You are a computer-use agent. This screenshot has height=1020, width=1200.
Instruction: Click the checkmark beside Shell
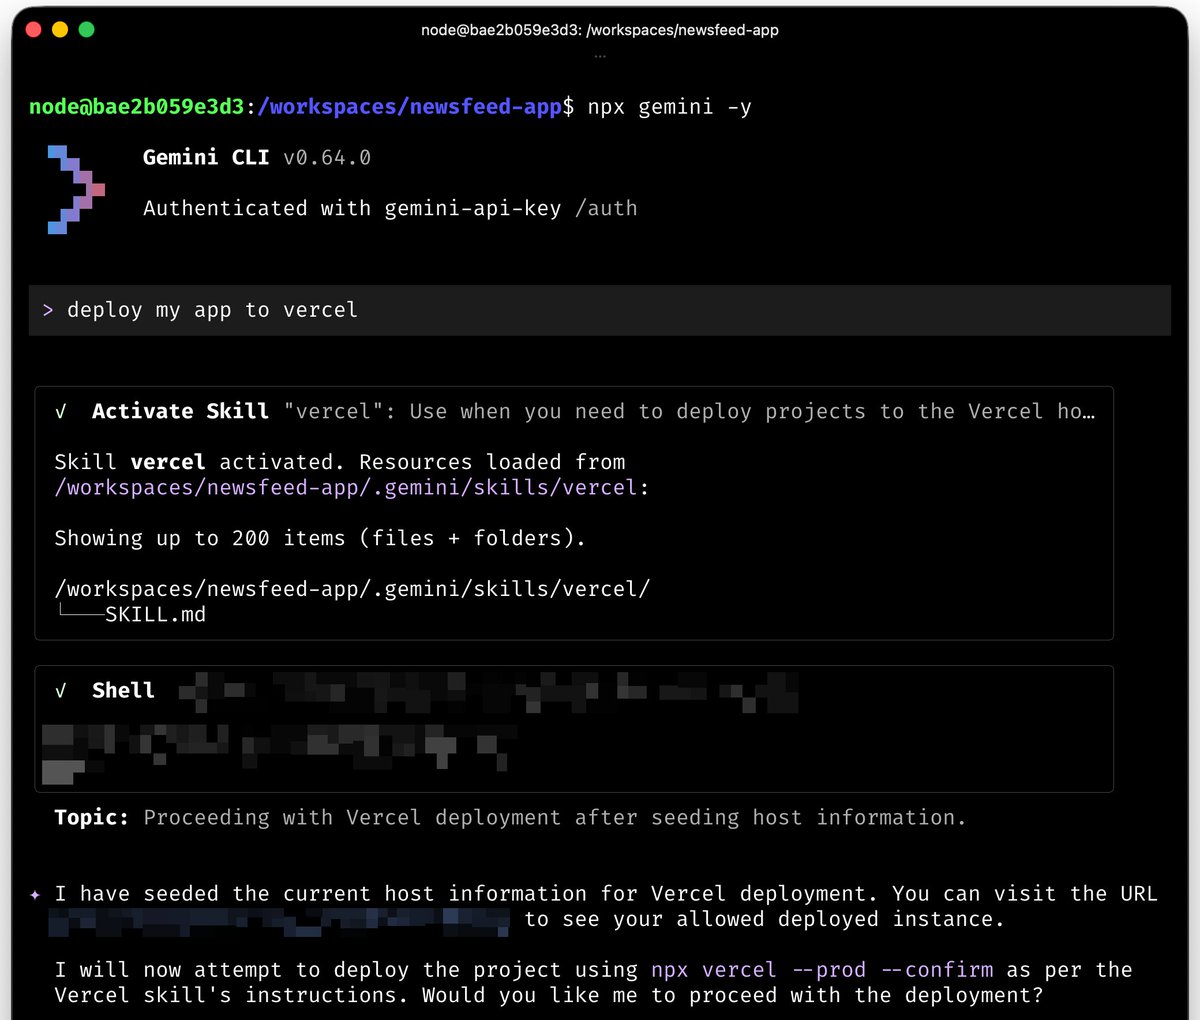click(x=61, y=690)
